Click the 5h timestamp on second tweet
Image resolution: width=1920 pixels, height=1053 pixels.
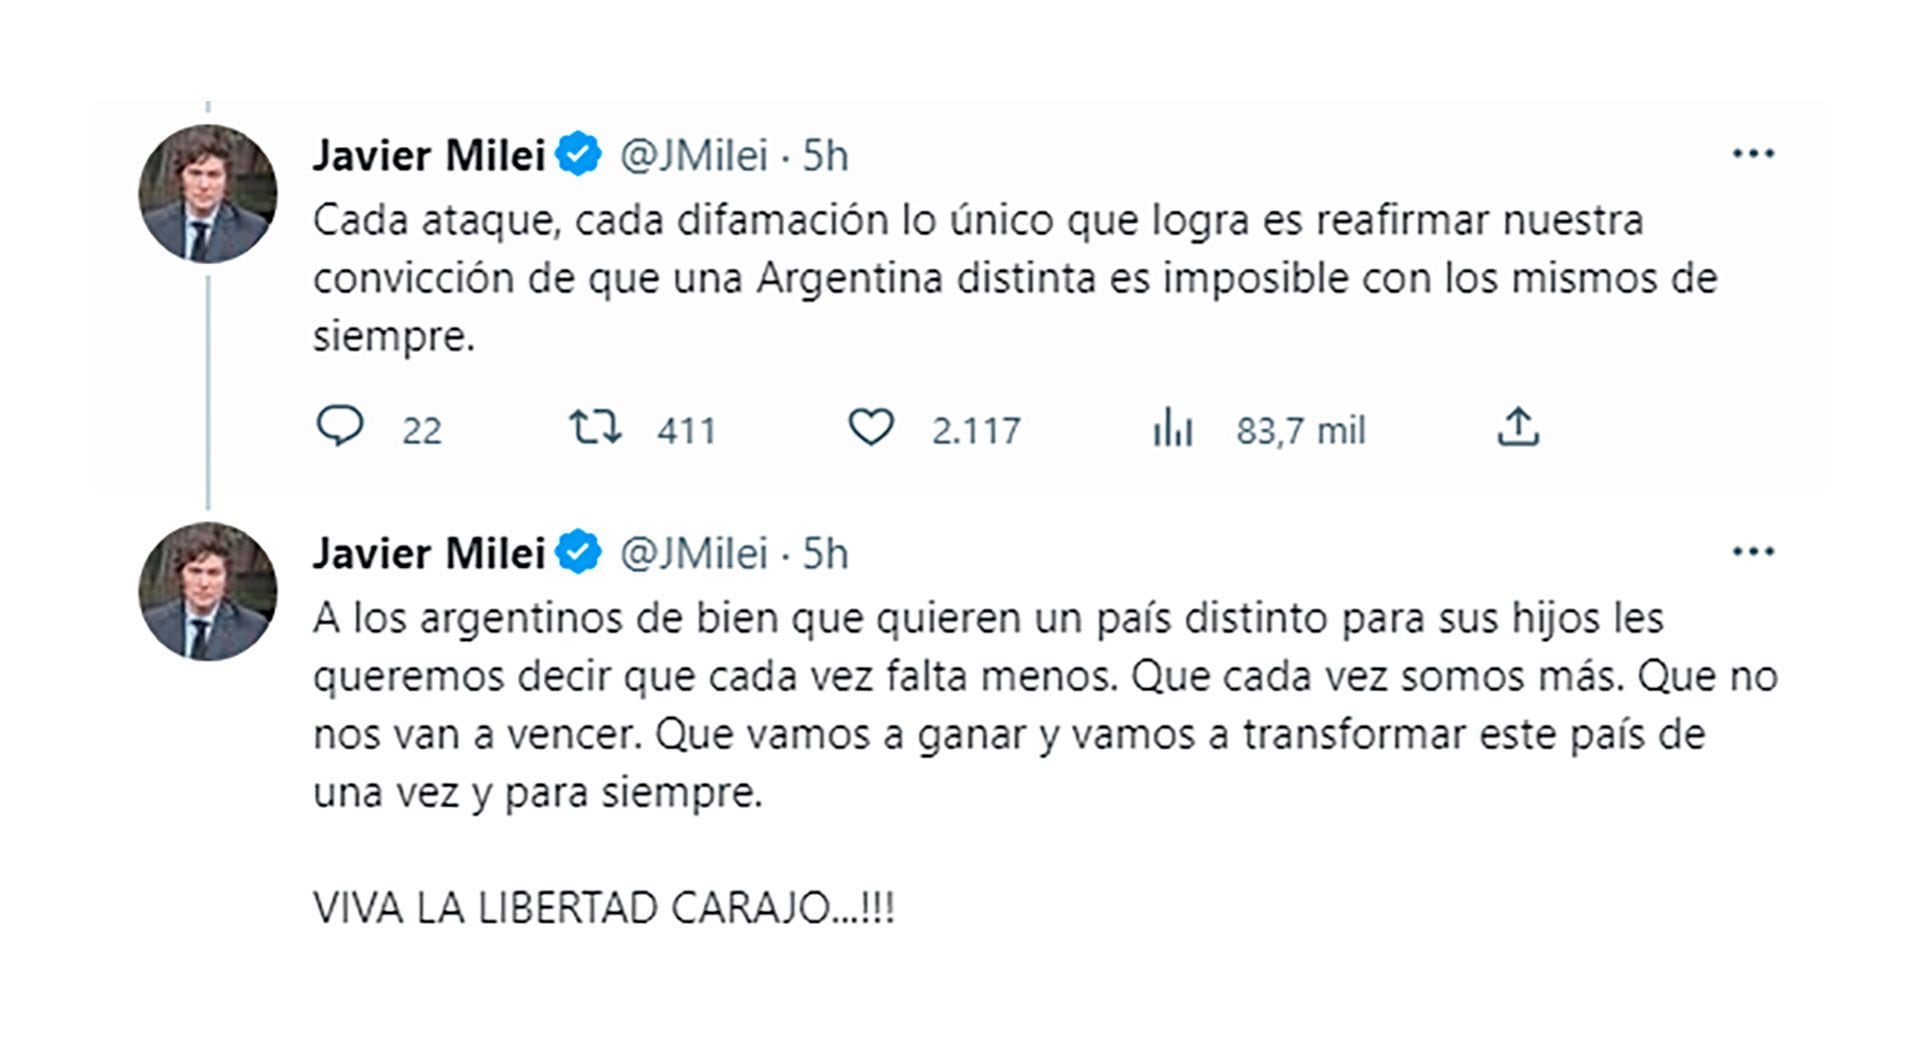pos(826,554)
